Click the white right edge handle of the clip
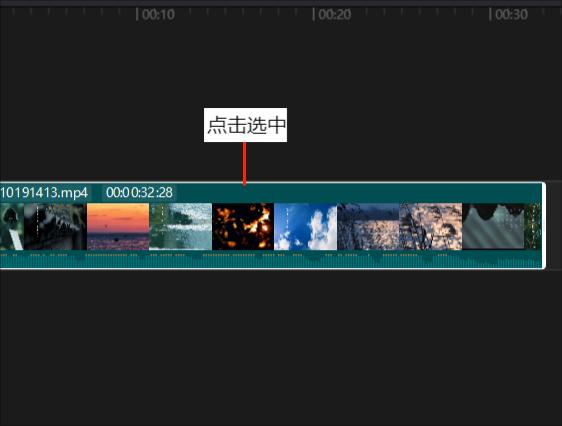562x426 pixels. pos(544,225)
